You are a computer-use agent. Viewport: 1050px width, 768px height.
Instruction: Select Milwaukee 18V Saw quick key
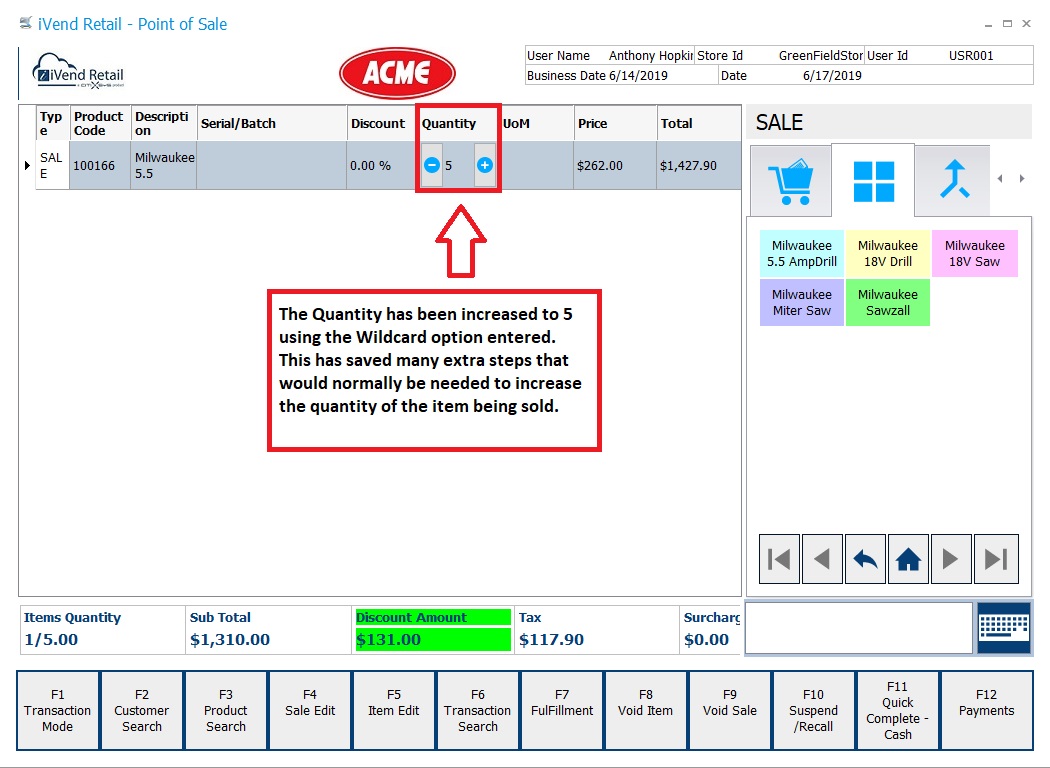point(974,254)
